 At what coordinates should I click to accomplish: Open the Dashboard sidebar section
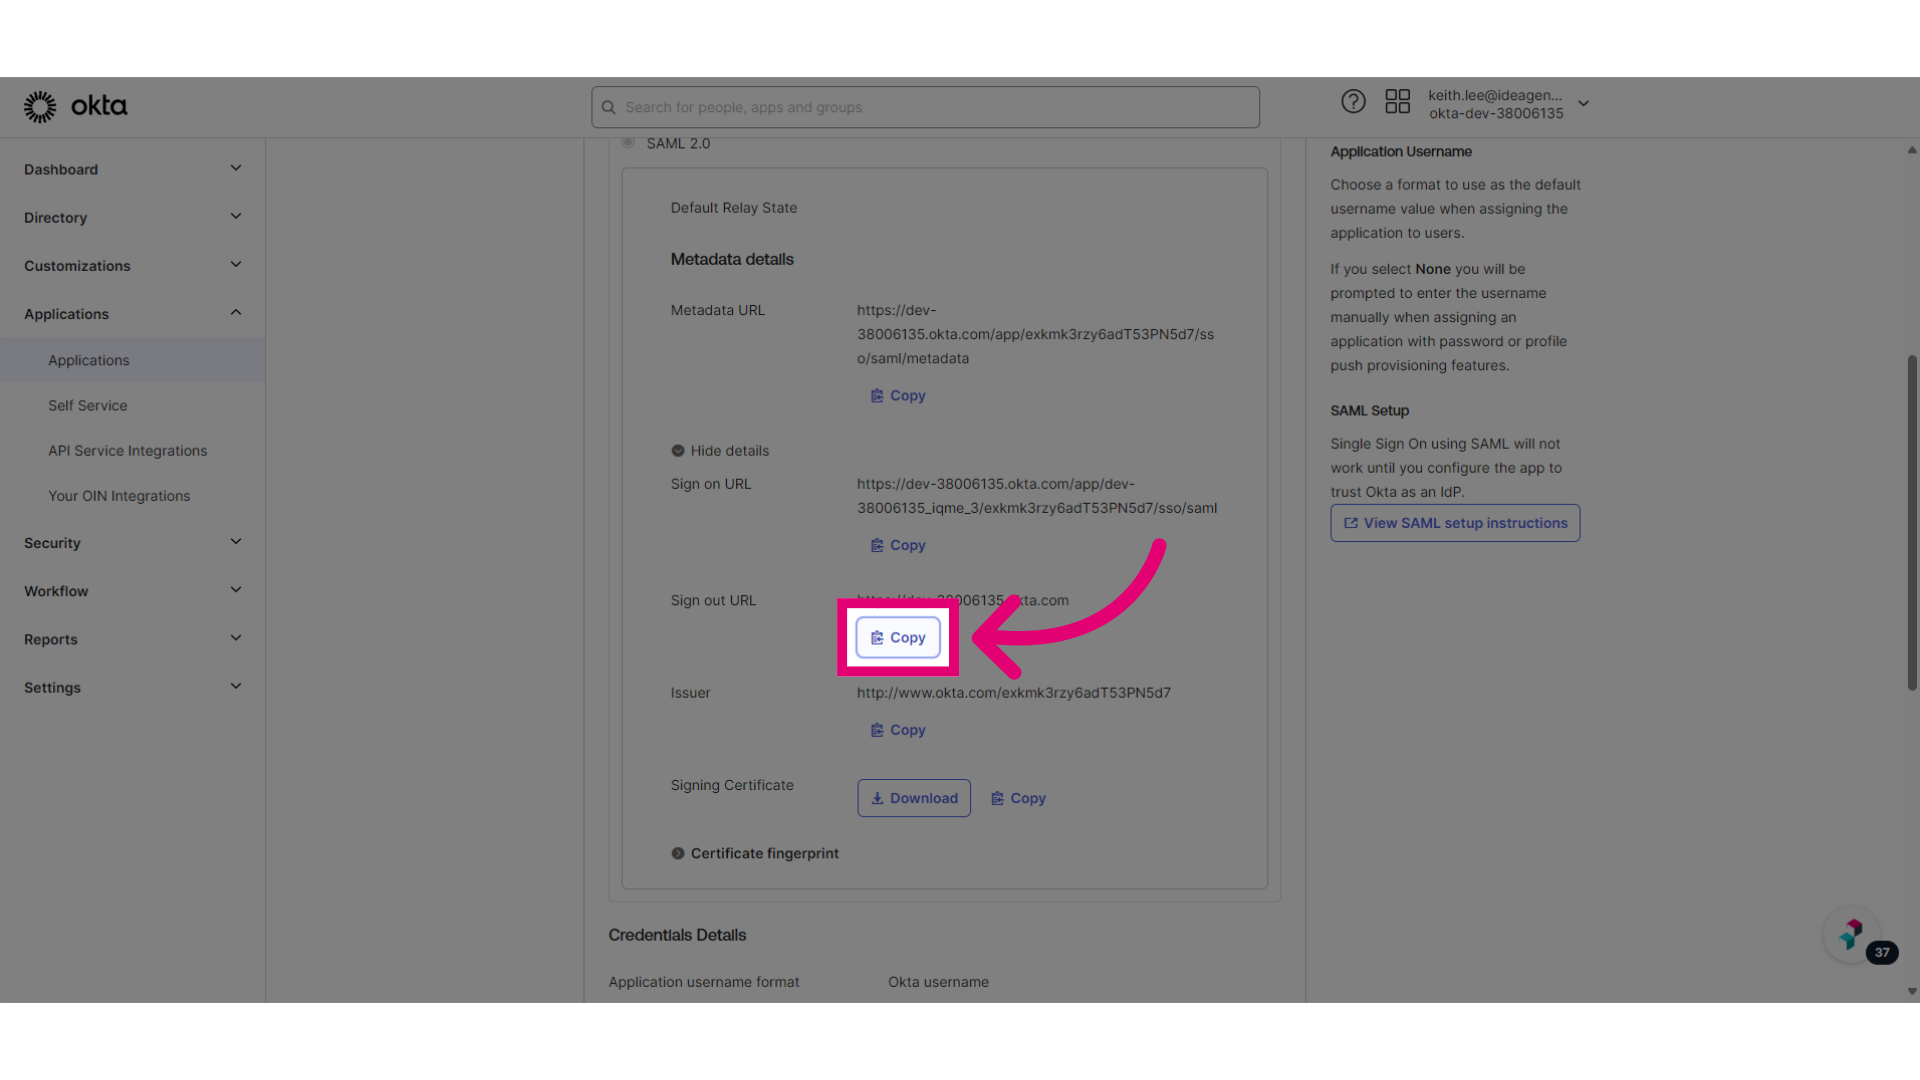click(132, 169)
